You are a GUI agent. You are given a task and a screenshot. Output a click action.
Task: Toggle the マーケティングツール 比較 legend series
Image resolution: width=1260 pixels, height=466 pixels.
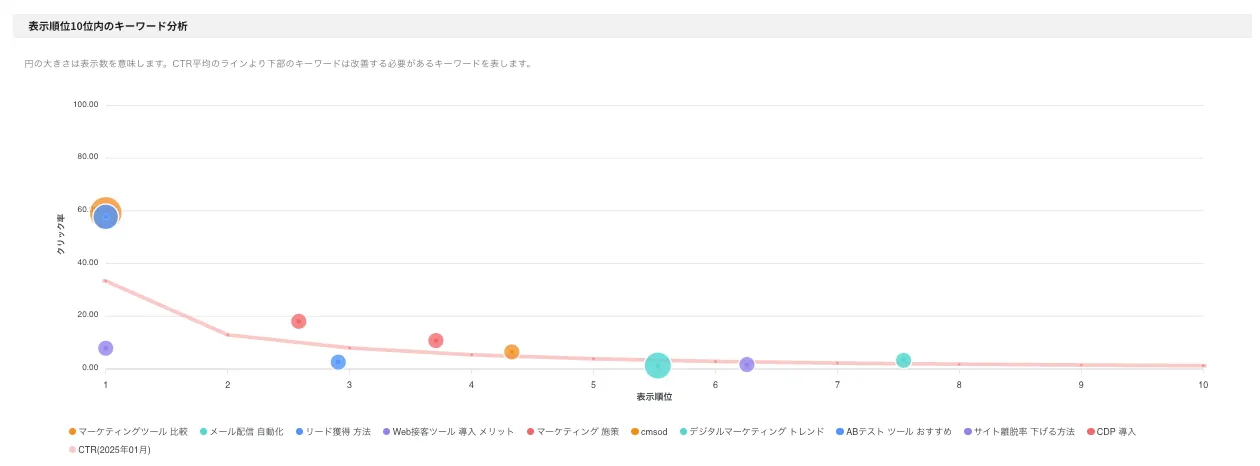tap(128, 432)
